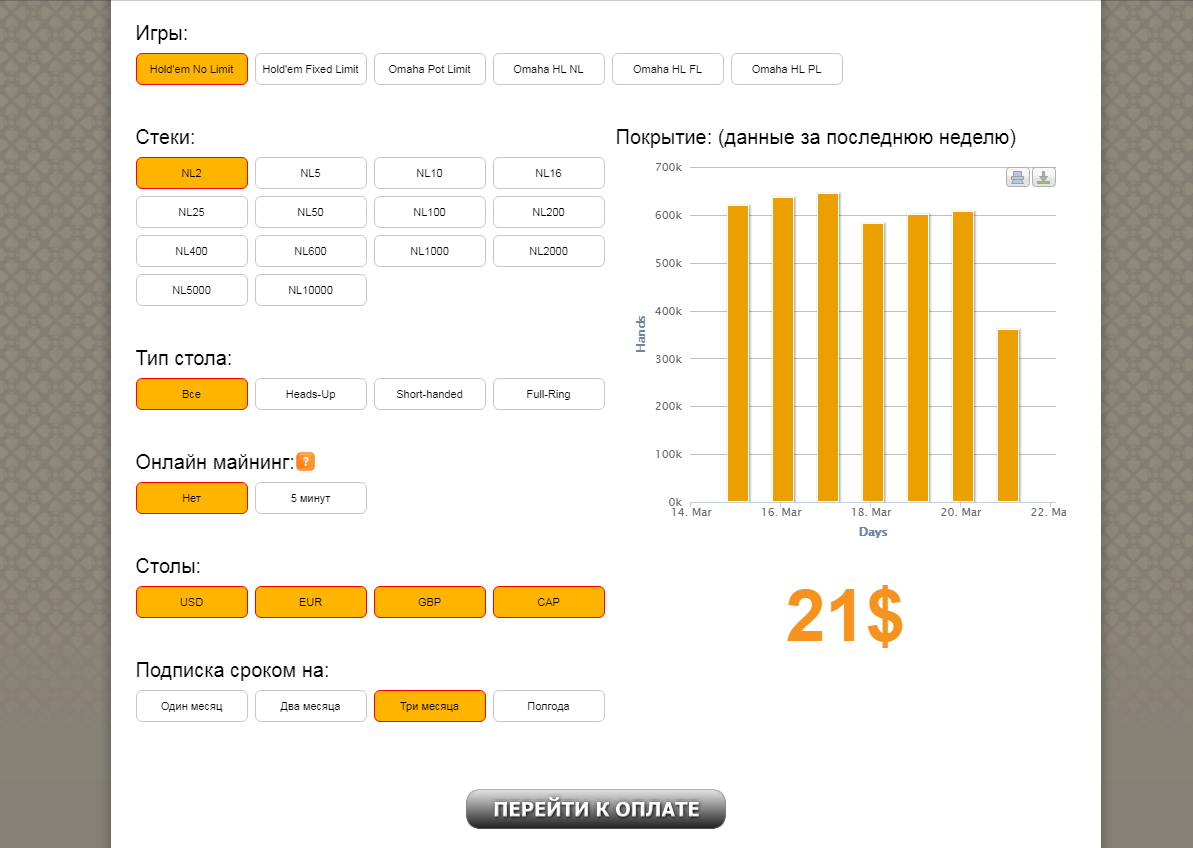Enable the NL600 stake
Viewport: 1193px width, 848px height.
(x=310, y=251)
